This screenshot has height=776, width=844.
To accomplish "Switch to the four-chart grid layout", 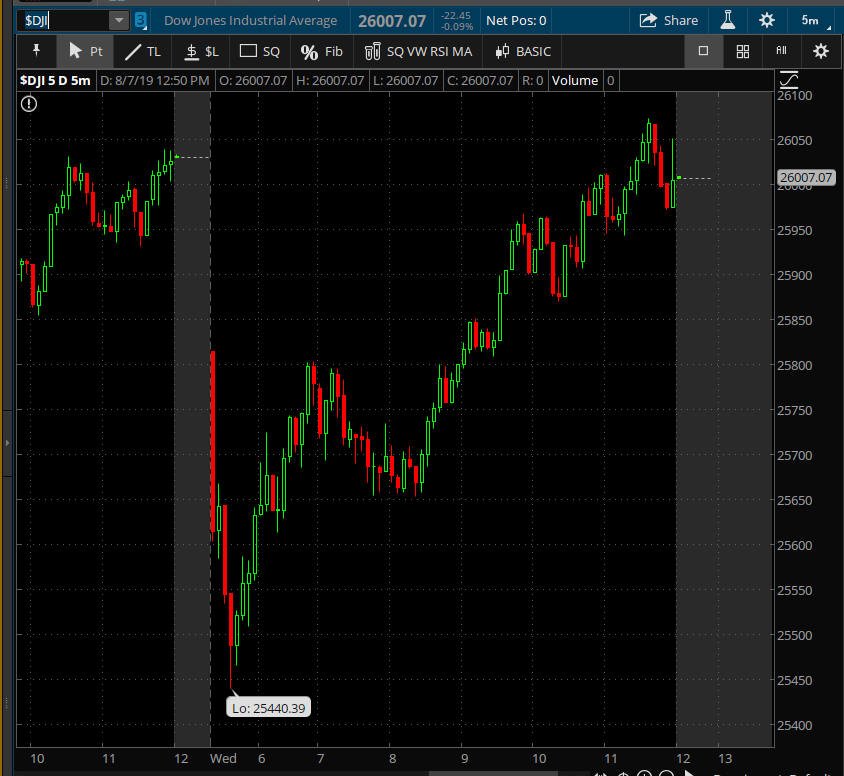I will [x=743, y=52].
